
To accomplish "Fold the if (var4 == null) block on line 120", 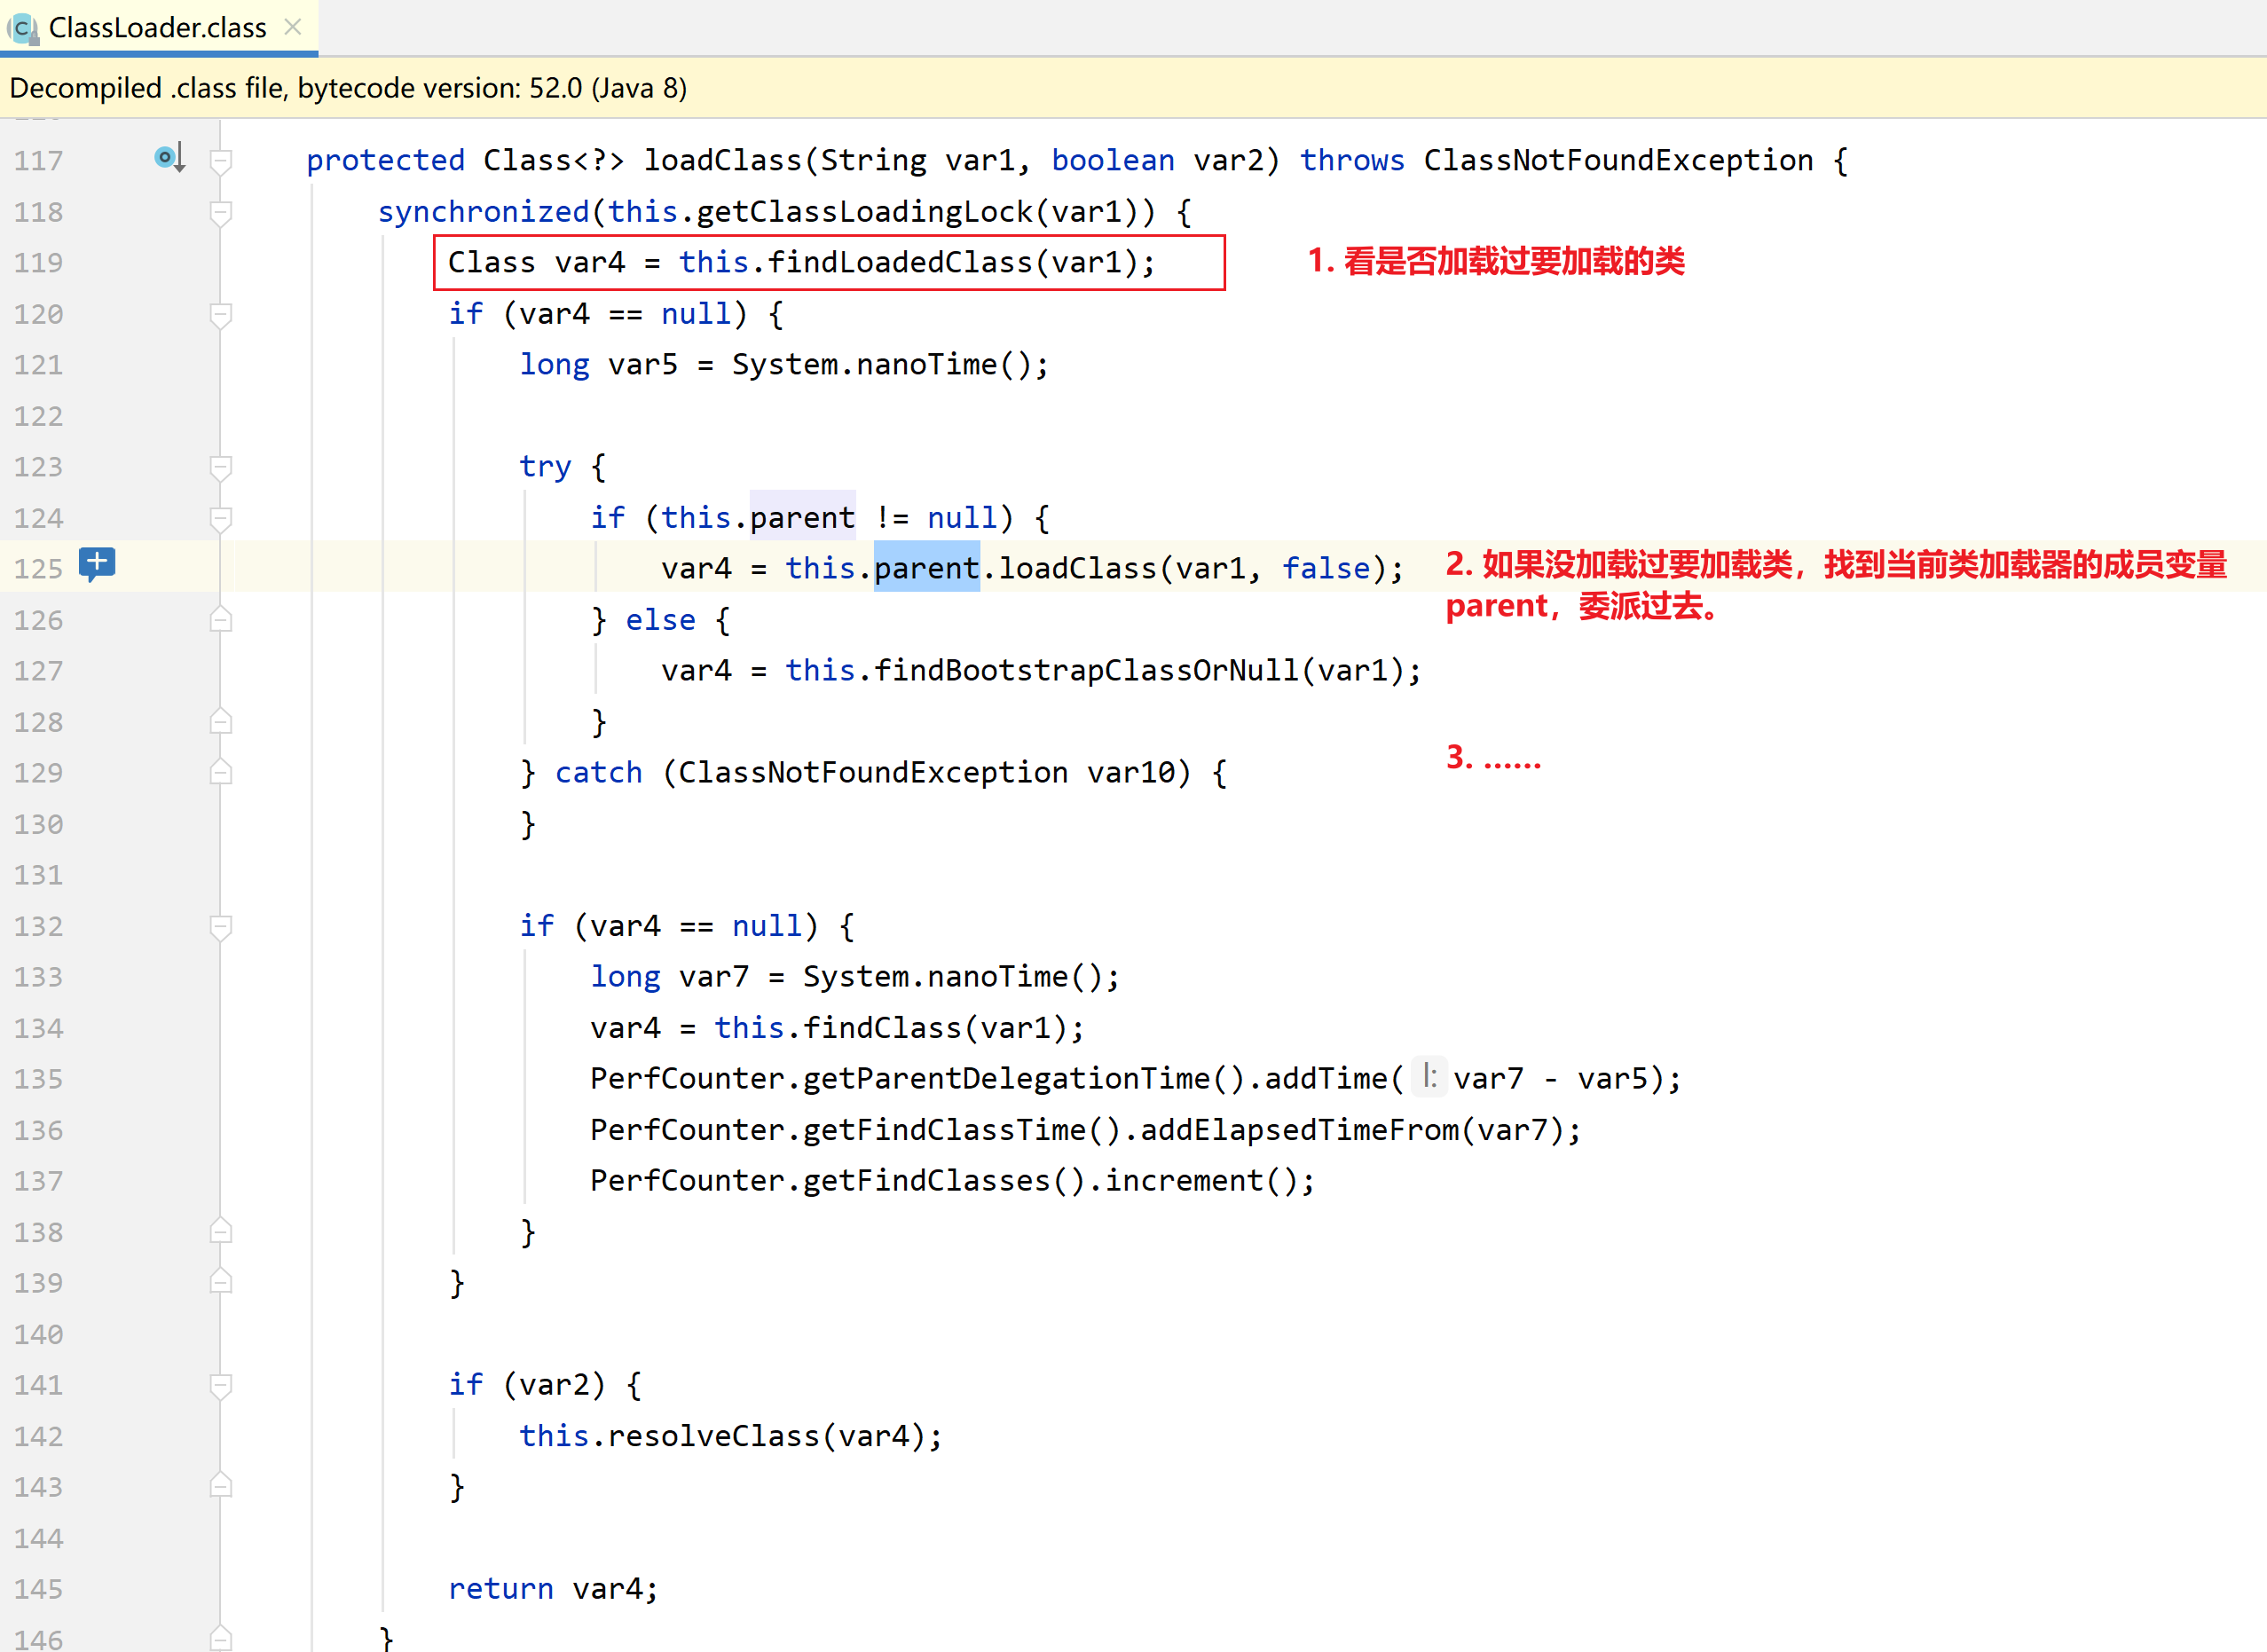I will (222, 314).
